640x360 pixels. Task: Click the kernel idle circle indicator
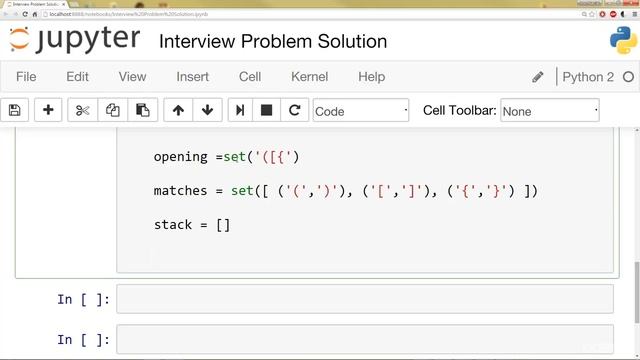[x=629, y=77]
